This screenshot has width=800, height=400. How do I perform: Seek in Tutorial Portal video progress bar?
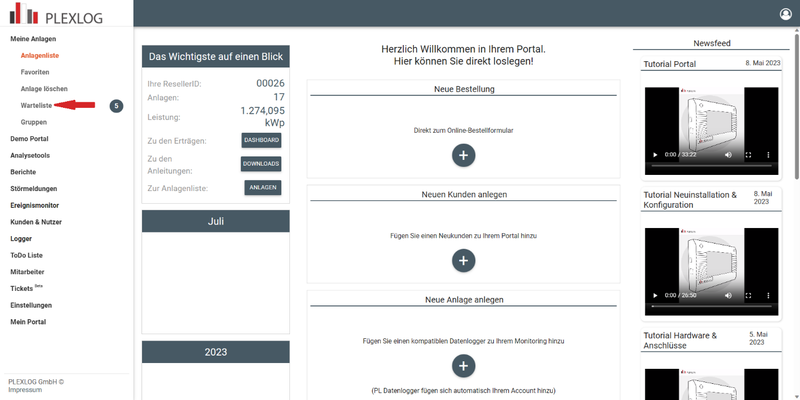coord(712,165)
